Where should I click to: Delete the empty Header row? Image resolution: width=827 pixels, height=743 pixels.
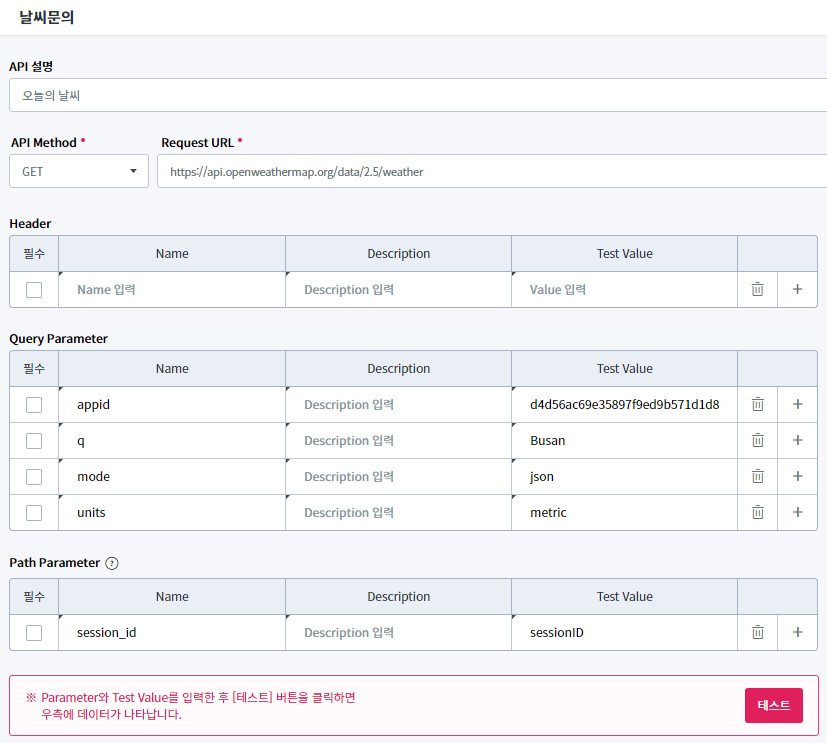(757, 289)
